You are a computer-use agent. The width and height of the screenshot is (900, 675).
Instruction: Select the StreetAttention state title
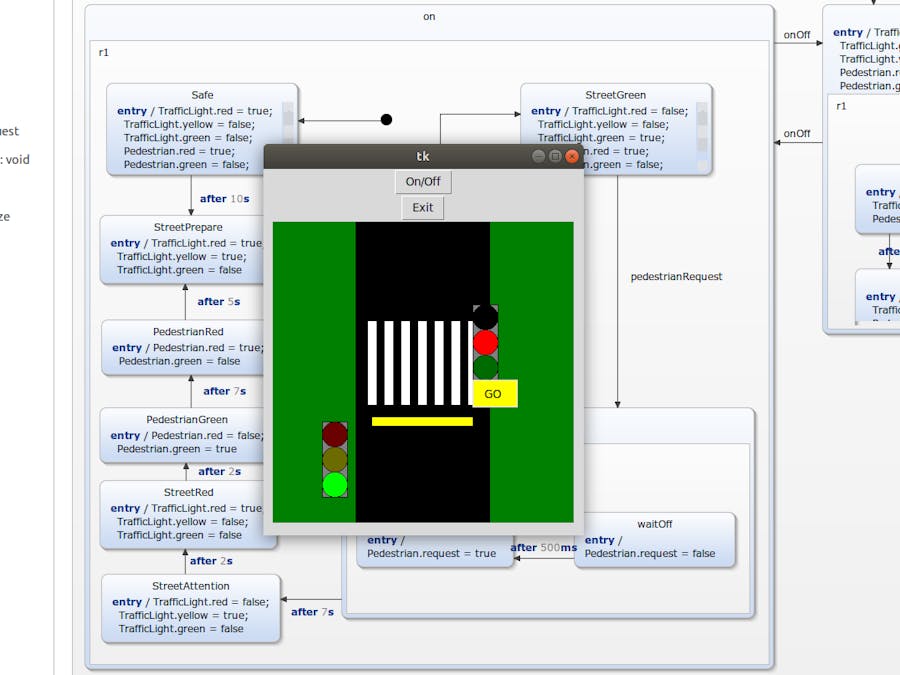tap(191, 586)
